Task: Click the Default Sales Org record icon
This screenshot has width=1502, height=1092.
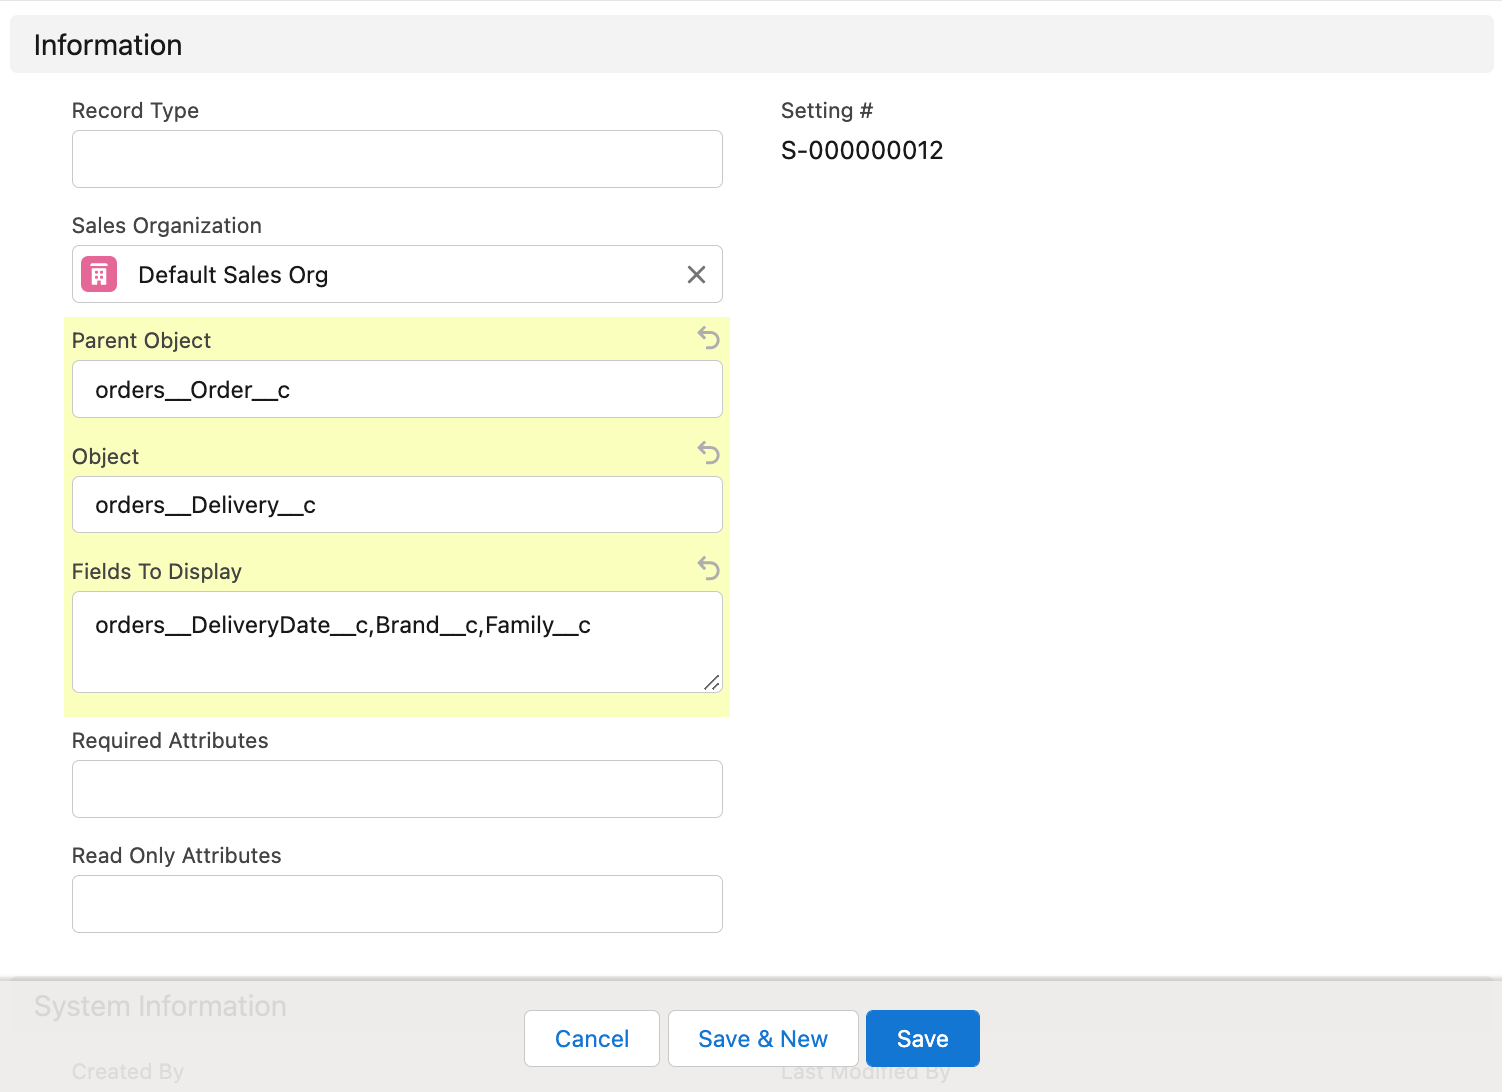Action: pos(98,273)
